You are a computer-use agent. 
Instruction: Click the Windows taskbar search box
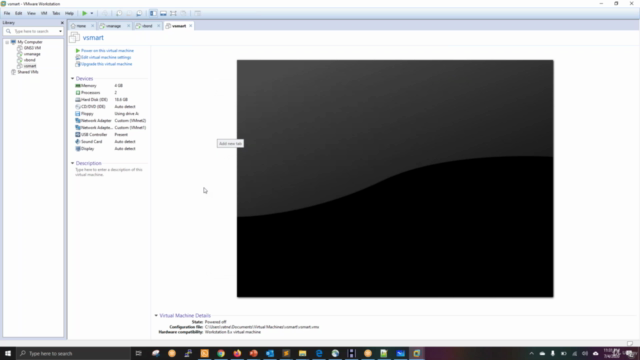pos(73,353)
